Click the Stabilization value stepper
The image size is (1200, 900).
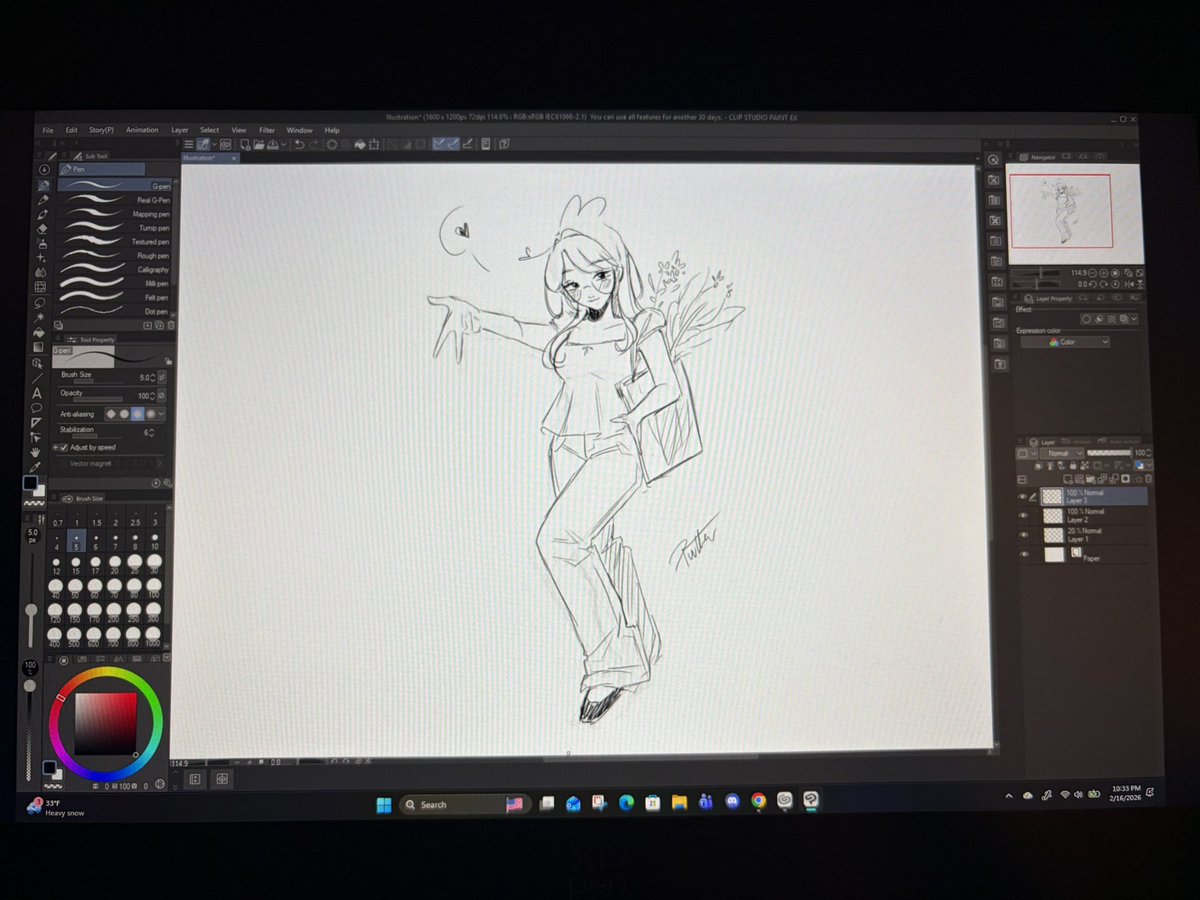(151, 433)
